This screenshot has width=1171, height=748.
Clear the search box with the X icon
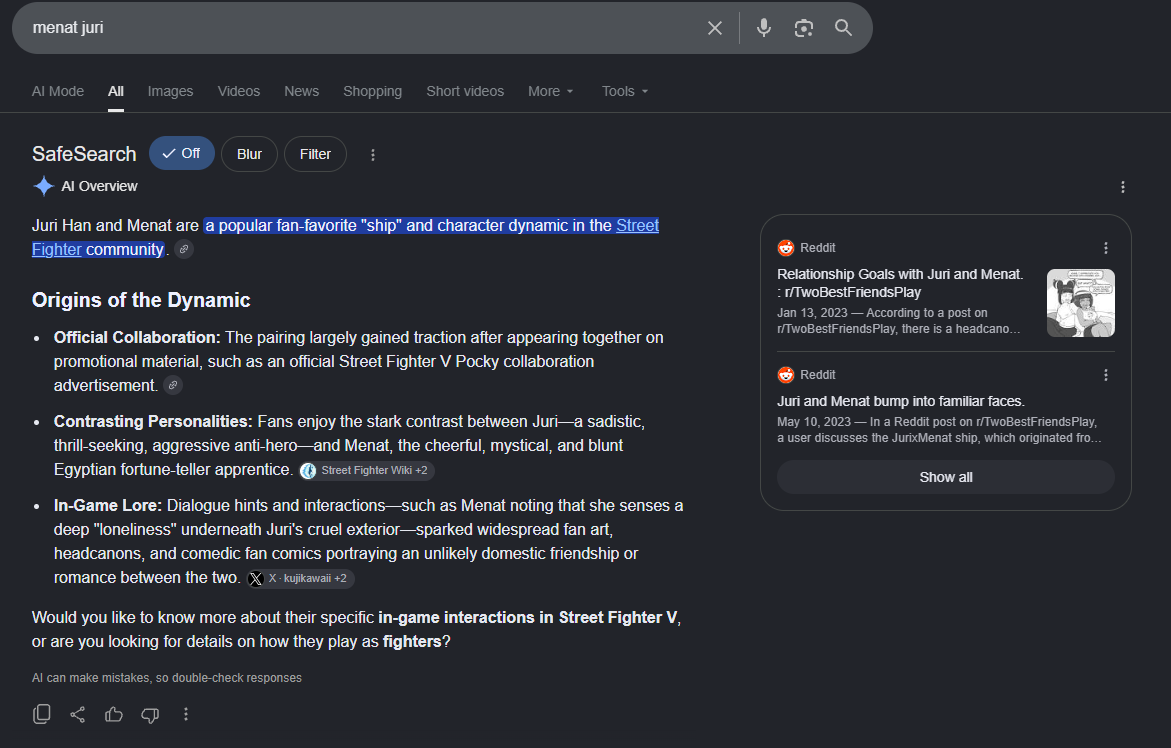point(715,28)
